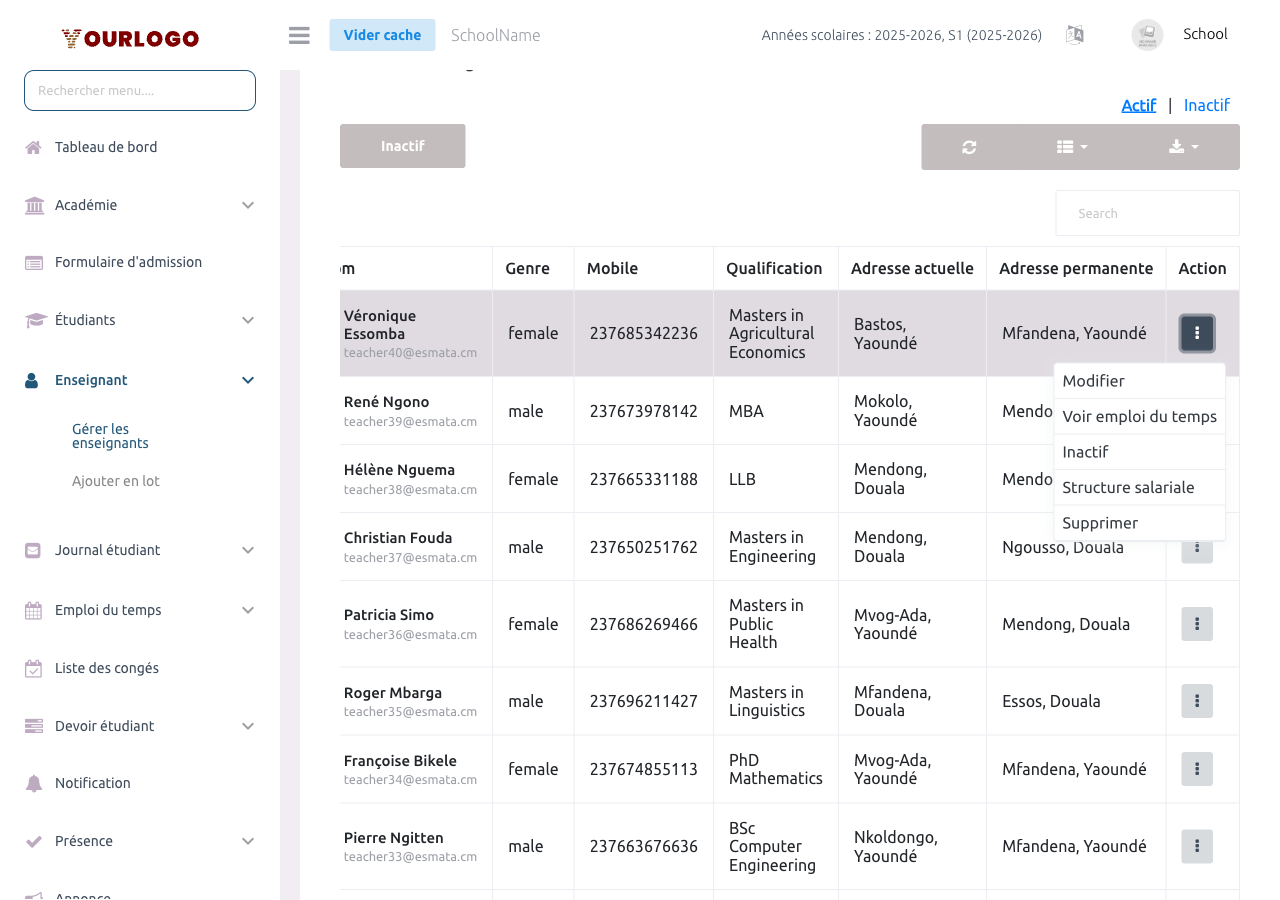Viewport: 1280px width, 900px height.
Task: Open the school profile avatar
Action: pyautogui.click(x=1147, y=35)
